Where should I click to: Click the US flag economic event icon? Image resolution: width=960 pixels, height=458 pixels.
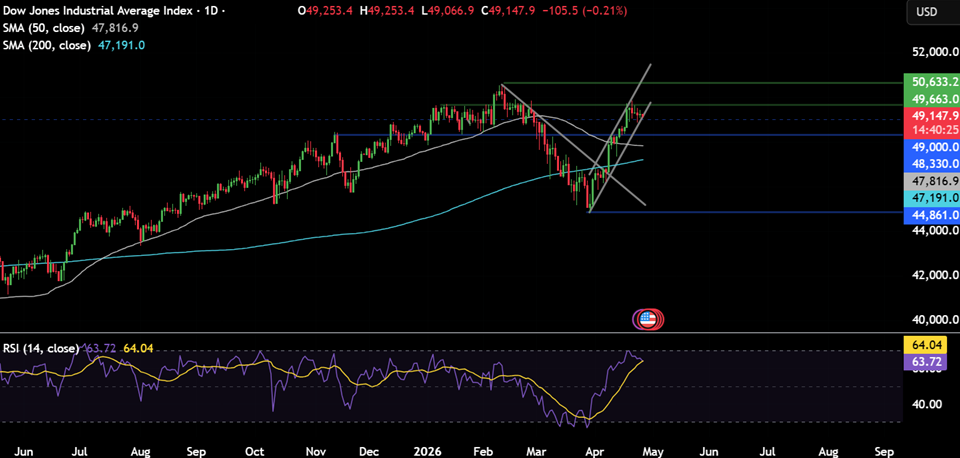pos(649,319)
